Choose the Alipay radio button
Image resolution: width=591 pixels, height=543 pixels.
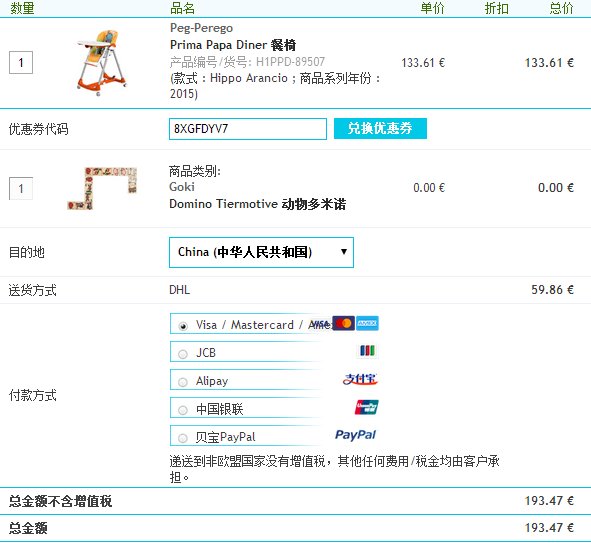click(x=183, y=382)
